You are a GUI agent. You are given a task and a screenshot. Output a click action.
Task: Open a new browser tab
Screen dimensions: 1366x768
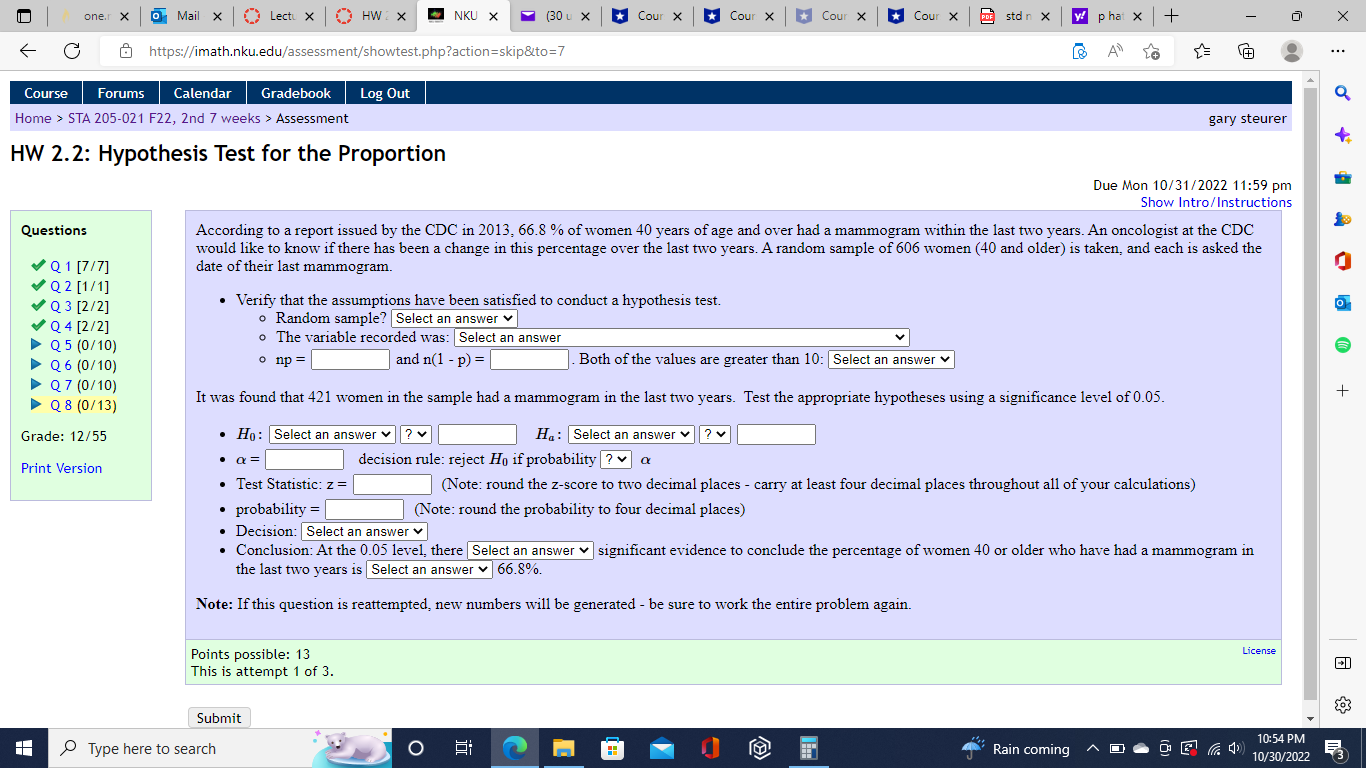(1171, 16)
